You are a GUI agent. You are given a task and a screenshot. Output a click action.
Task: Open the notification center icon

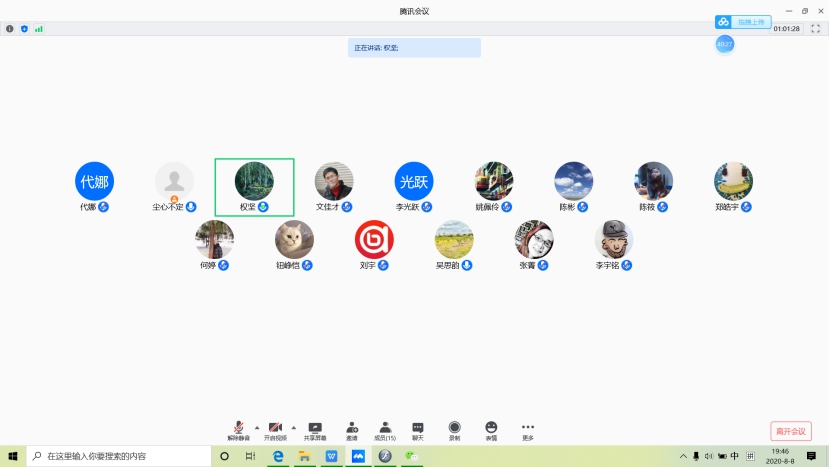coord(811,456)
